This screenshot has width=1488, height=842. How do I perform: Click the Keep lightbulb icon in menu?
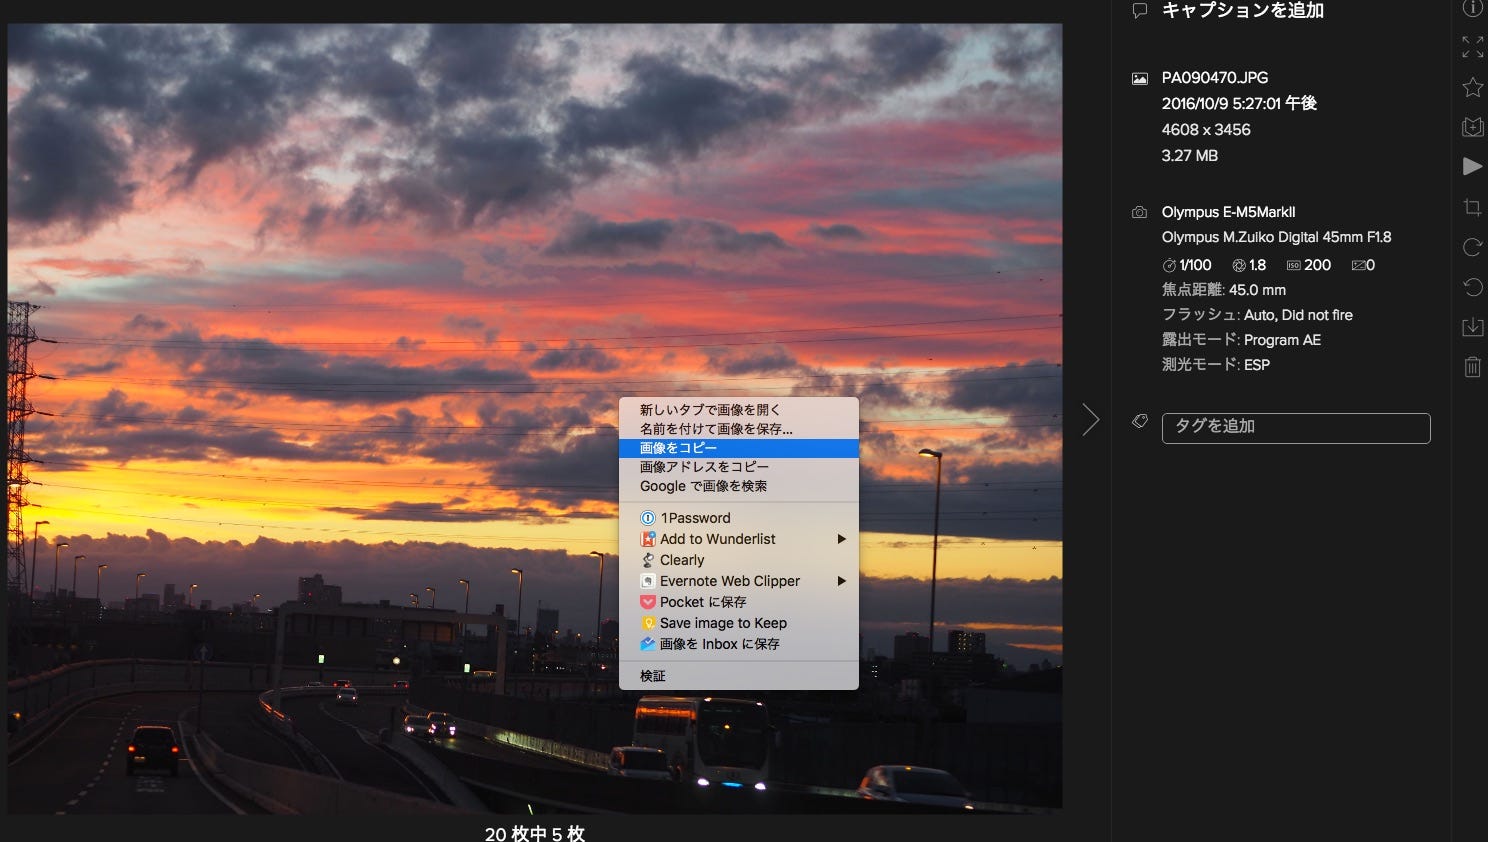[648, 623]
